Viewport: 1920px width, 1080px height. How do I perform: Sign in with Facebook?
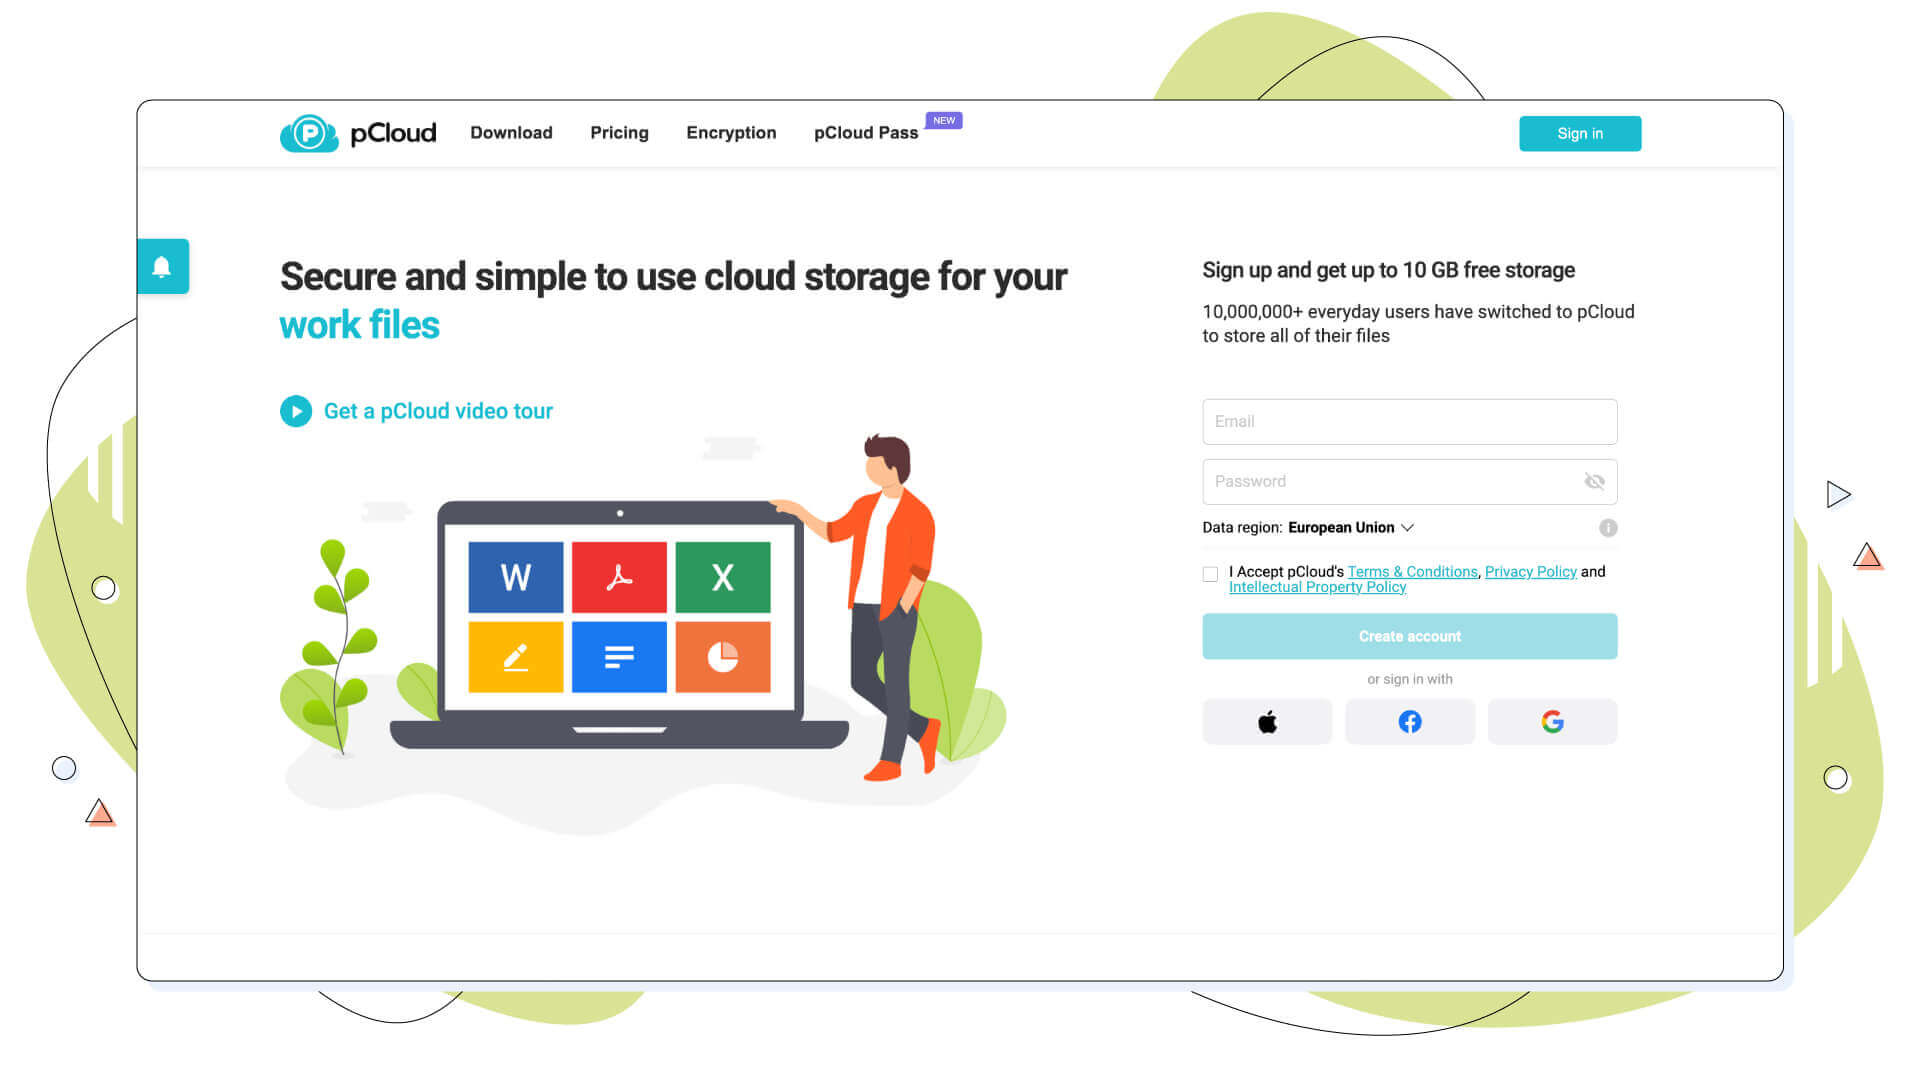[x=1410, y=722]
